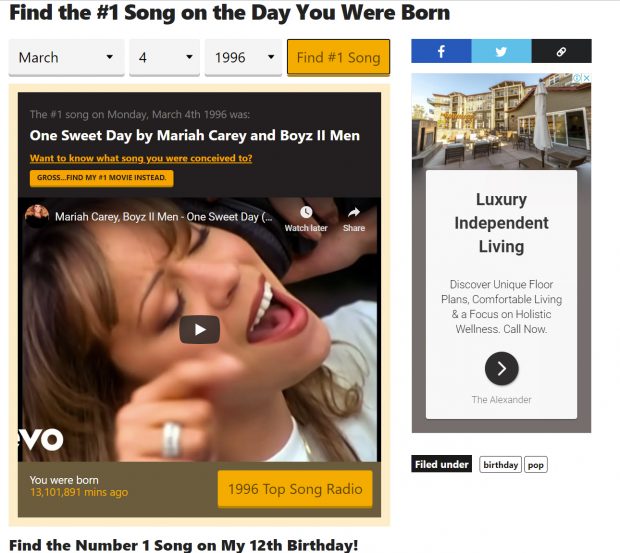This screenshot has width=620, height=553.
Task: Click the Watch later clock icon
Action: [x=306, y=213]
